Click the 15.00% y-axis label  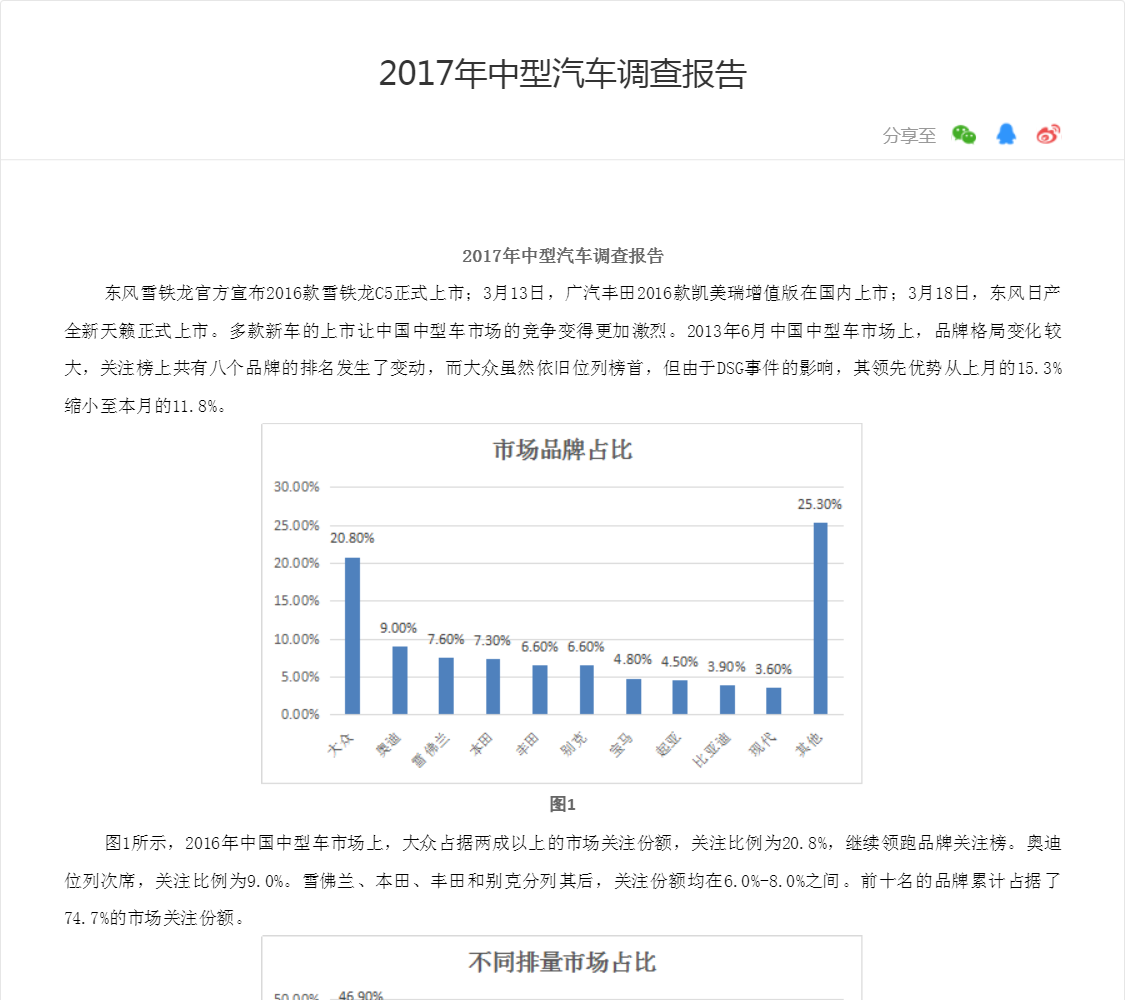[296, 601]
